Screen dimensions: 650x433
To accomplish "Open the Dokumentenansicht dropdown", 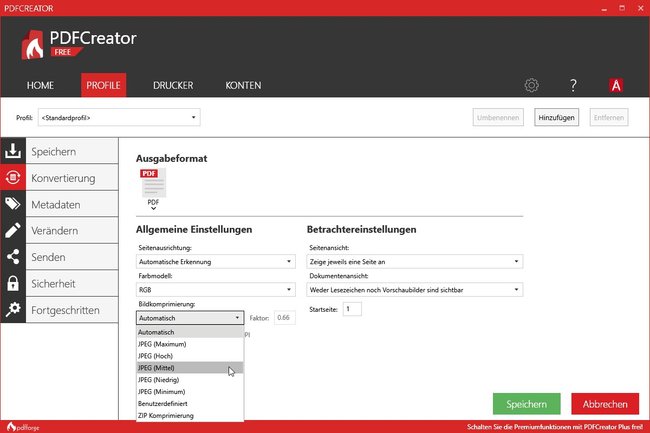I will [x=415, y=290].
